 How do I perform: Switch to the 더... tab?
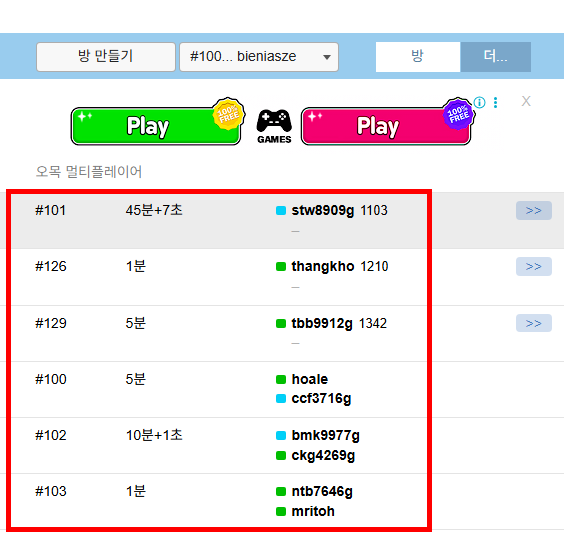[496, 57]
